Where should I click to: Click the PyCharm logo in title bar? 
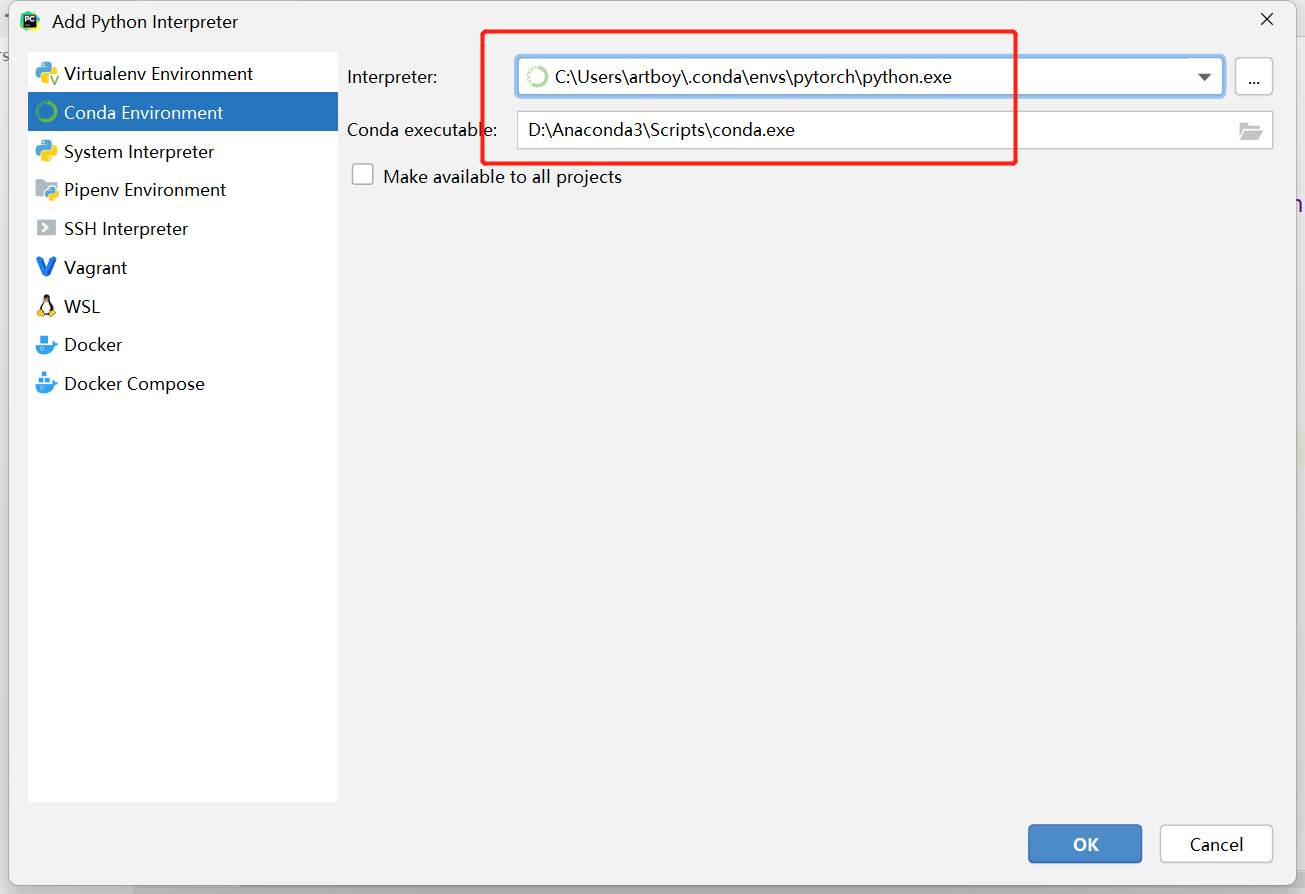30,20
